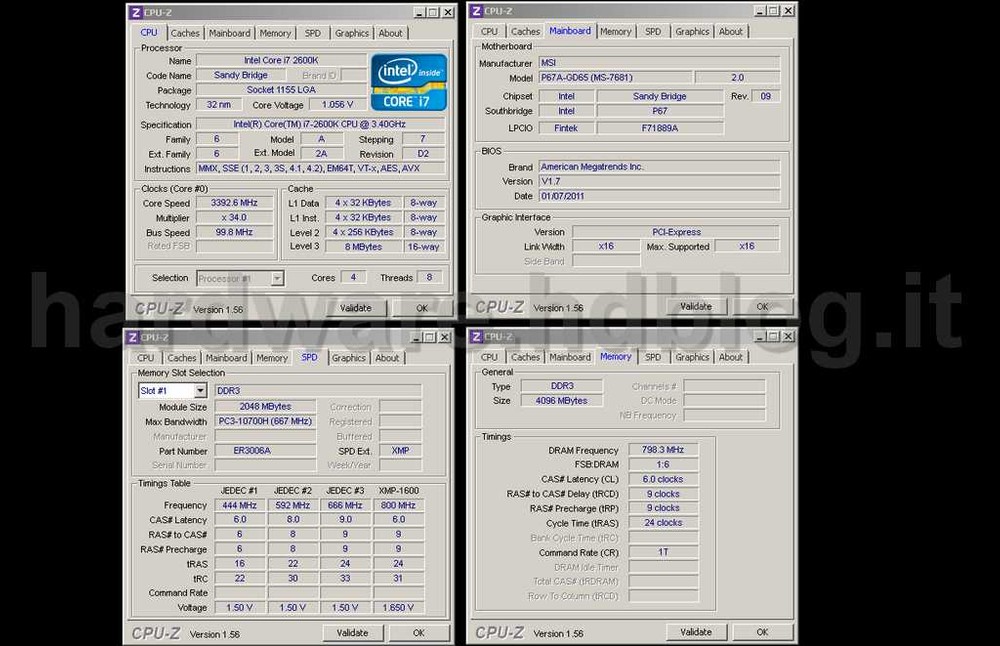
Task: Click the CPU-Z title icon of the SPD window
Action: pos(132,338)
